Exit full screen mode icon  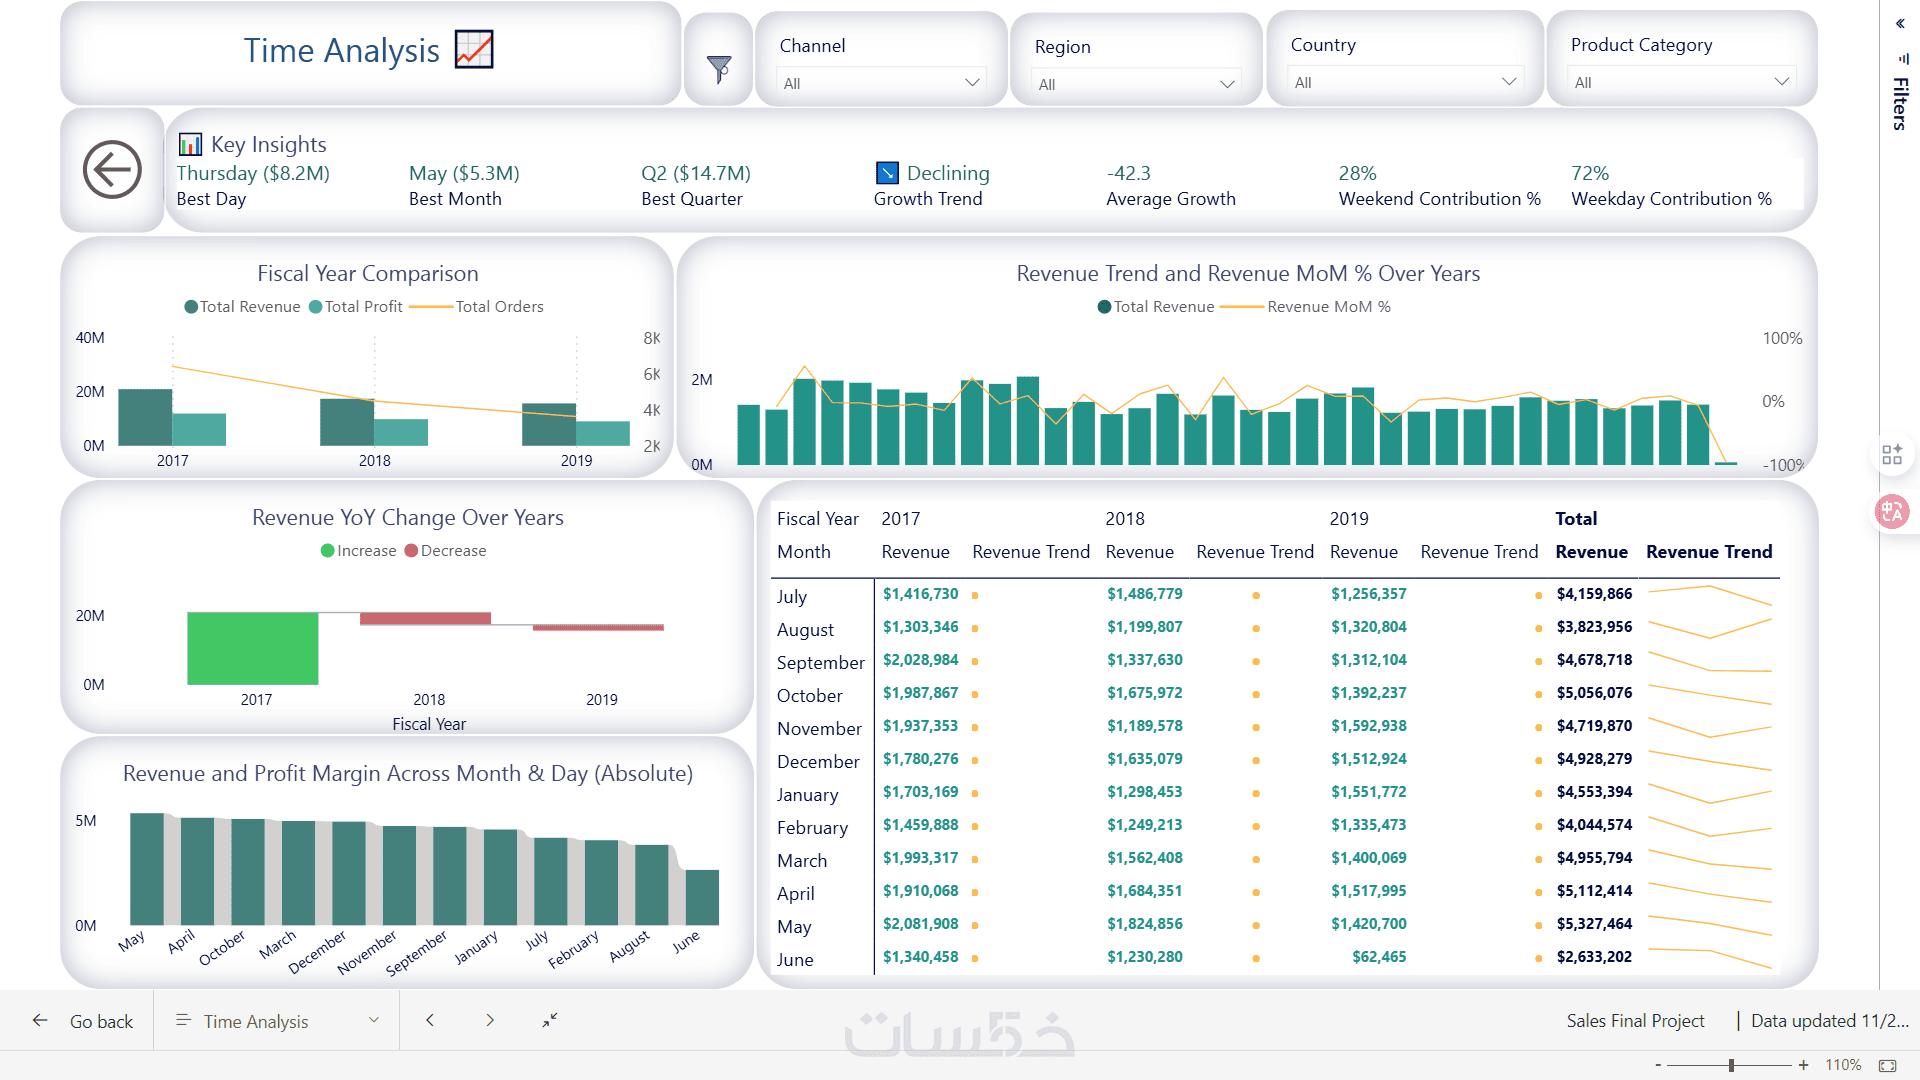(550, 1020)
